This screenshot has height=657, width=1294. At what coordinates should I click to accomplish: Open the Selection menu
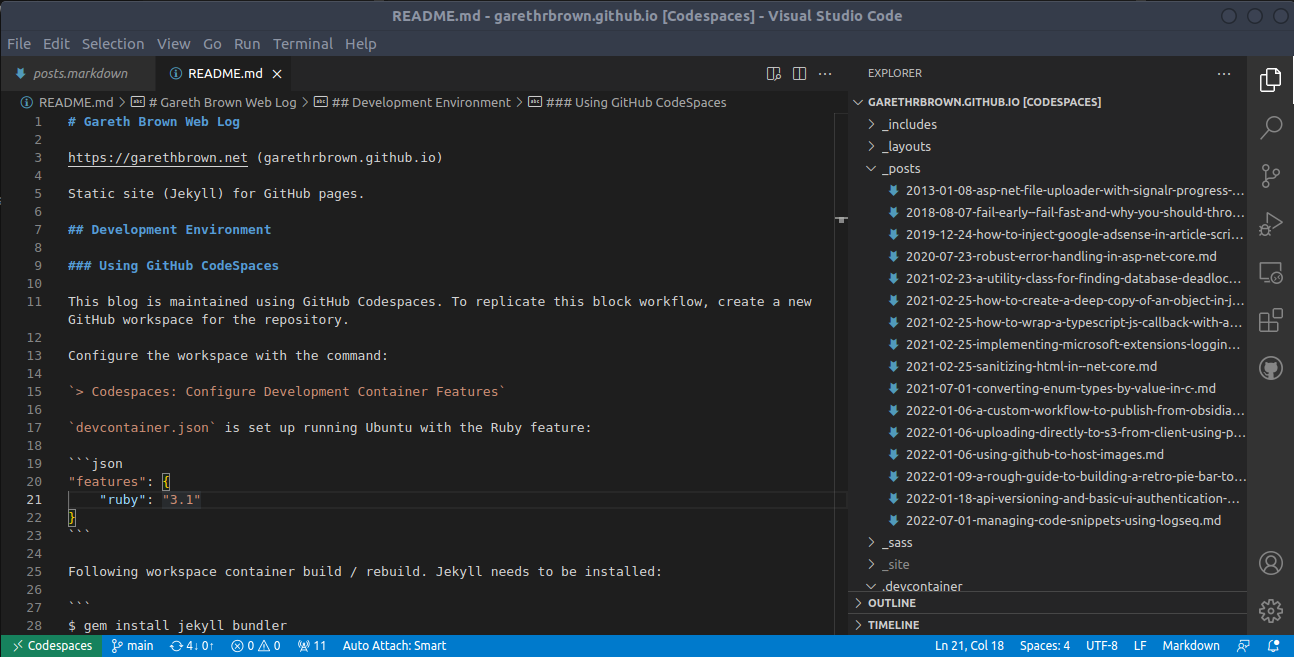(x=113, y=44)
